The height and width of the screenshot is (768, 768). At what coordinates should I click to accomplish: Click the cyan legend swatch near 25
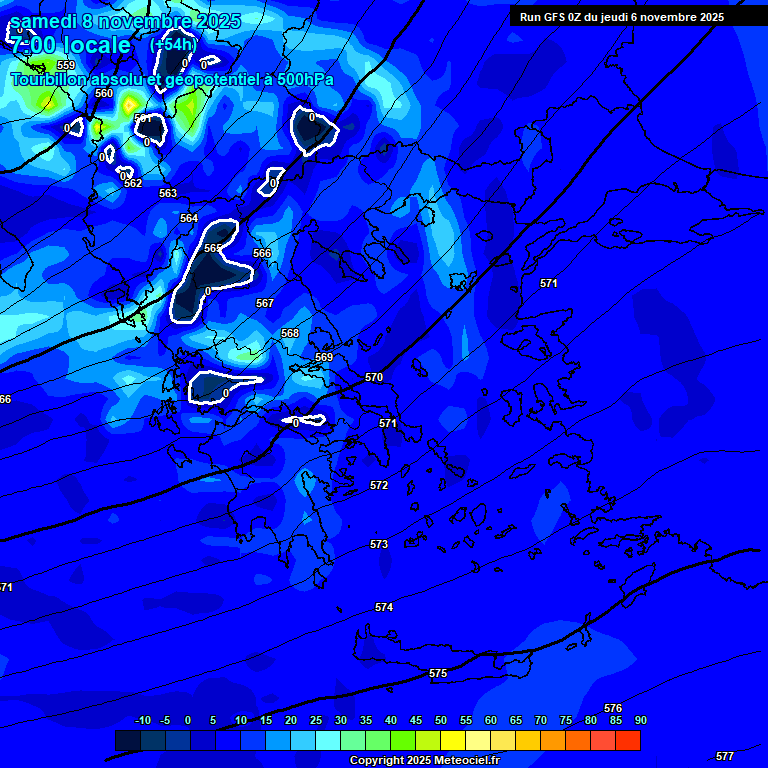(x=328, y=741)
